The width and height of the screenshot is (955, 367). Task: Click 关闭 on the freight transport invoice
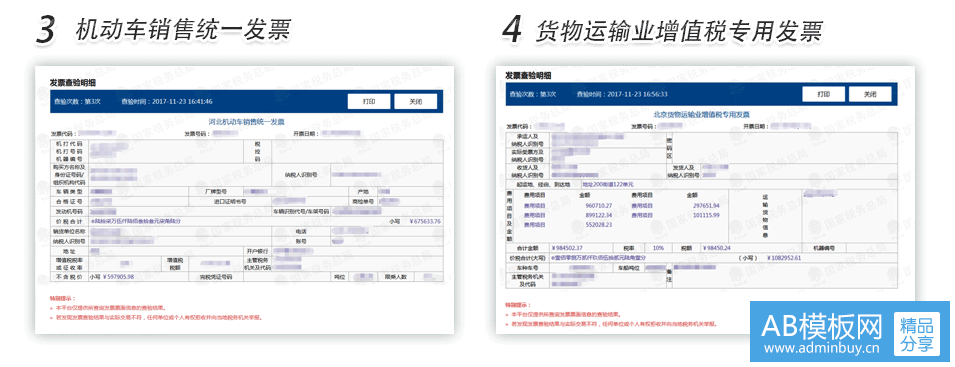click(870, 94)
